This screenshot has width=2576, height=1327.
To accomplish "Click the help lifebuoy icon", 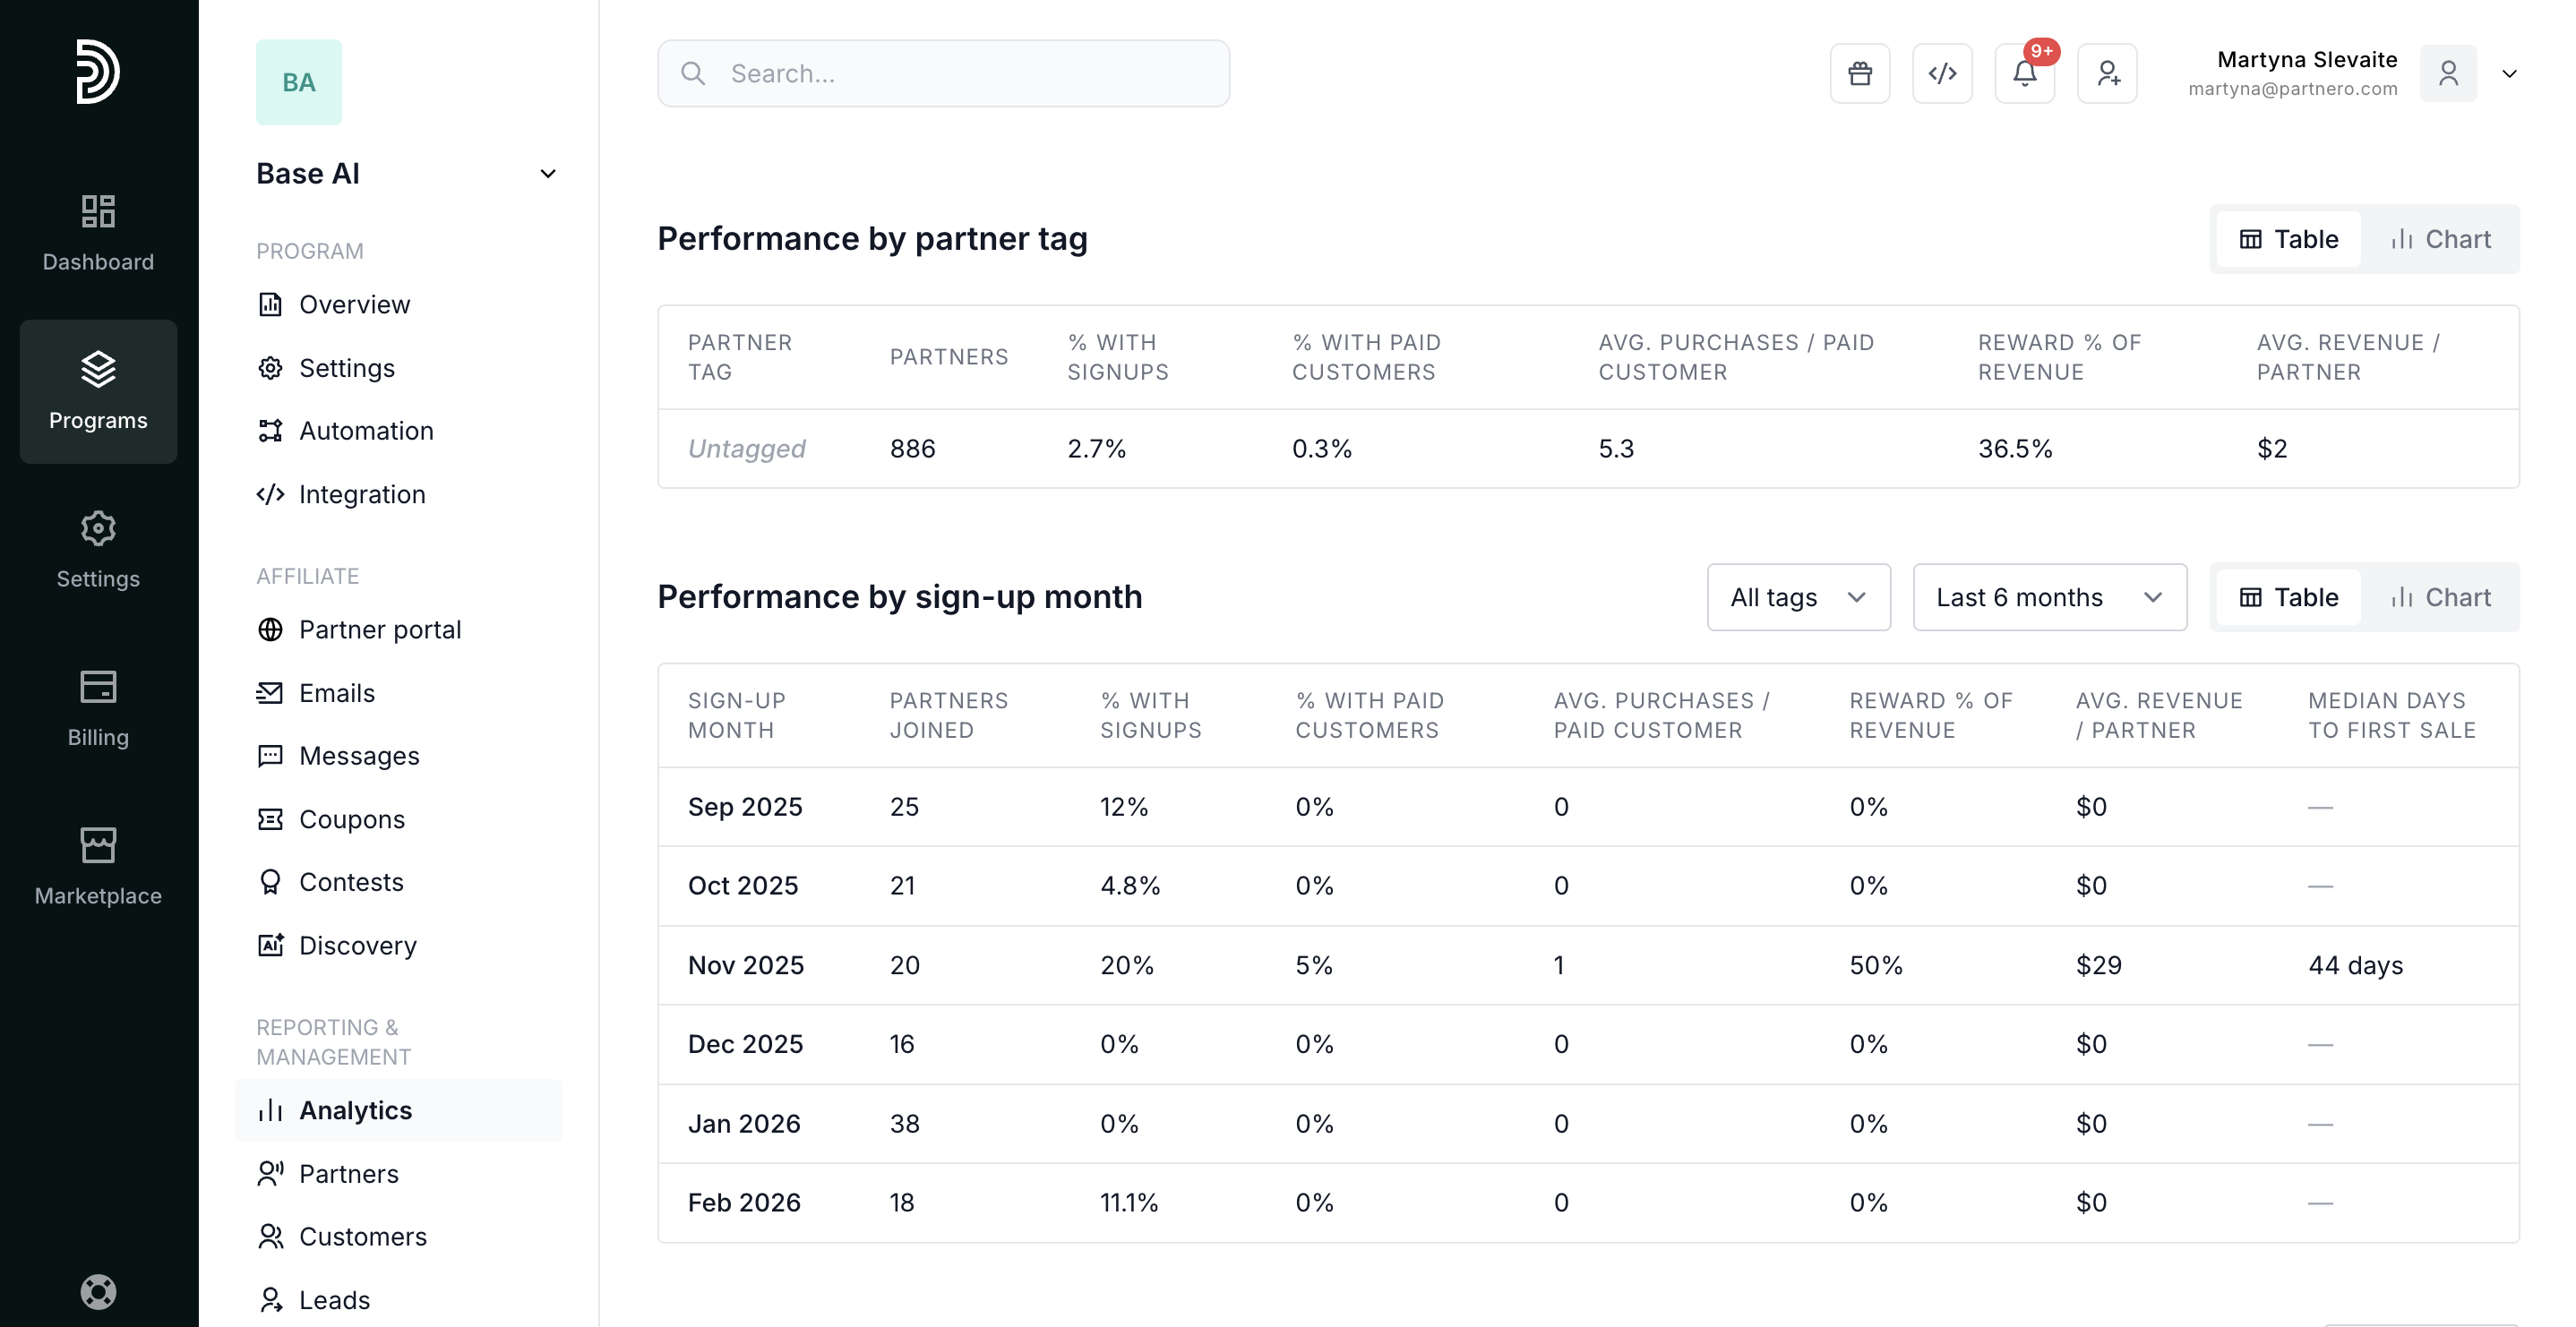I will point(98,1291).
